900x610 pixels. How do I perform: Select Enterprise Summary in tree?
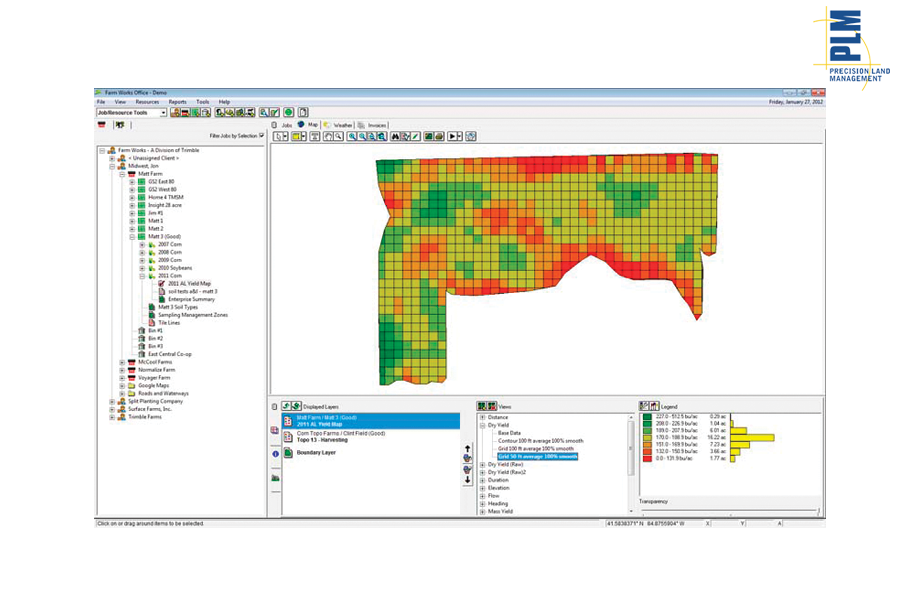point(191,299)
